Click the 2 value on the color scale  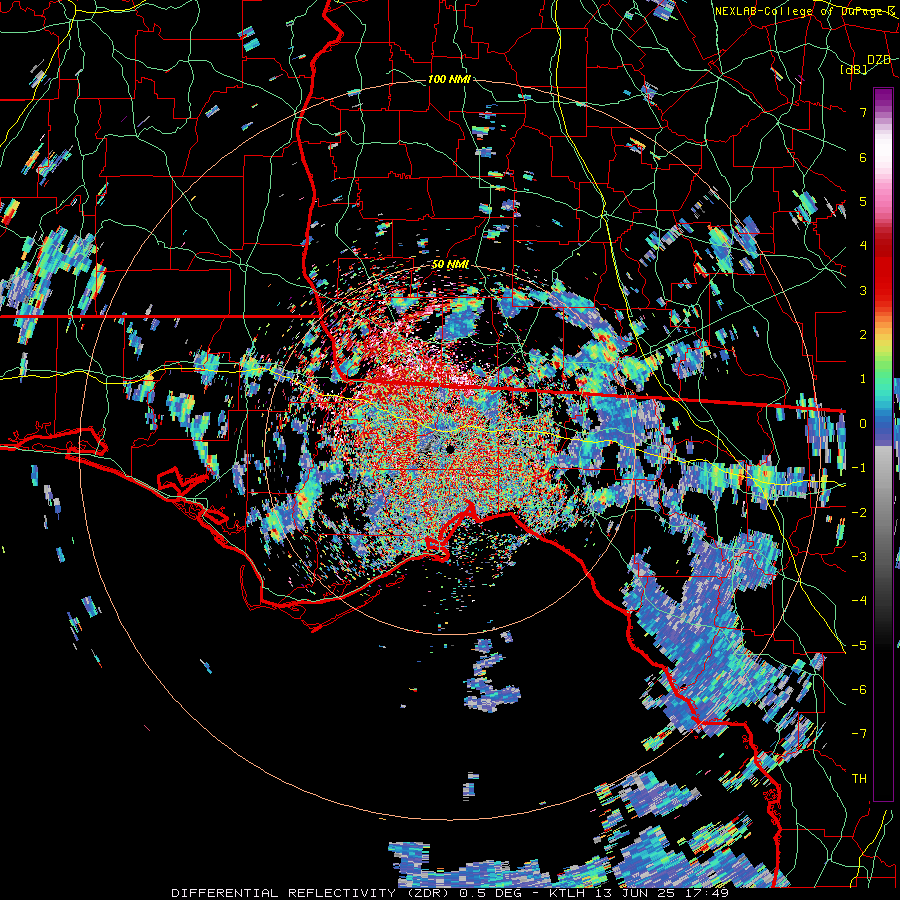point(863,335)
